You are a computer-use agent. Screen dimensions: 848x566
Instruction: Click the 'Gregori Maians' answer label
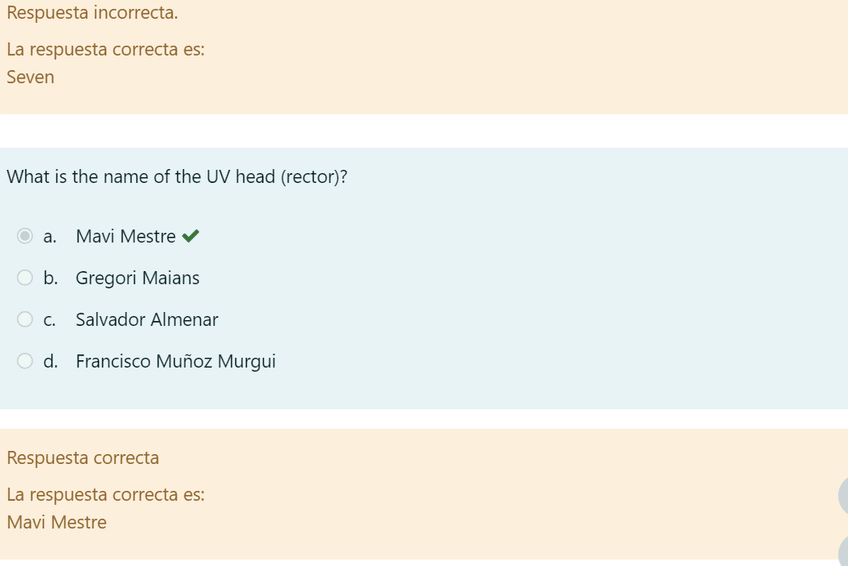138,278
